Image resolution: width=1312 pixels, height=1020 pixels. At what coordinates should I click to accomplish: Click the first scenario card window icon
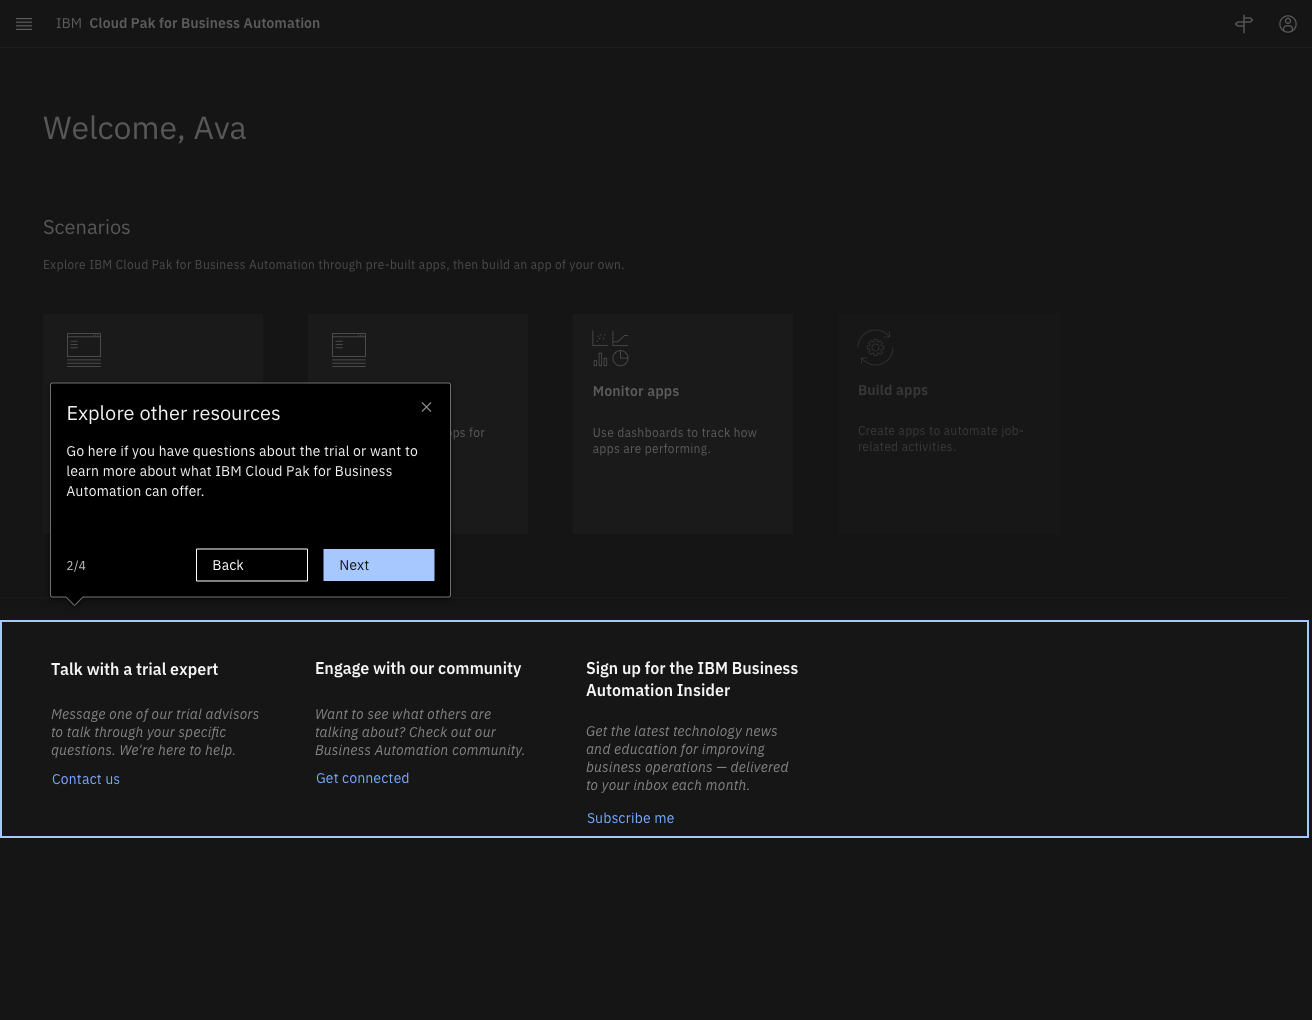(84, 350)
